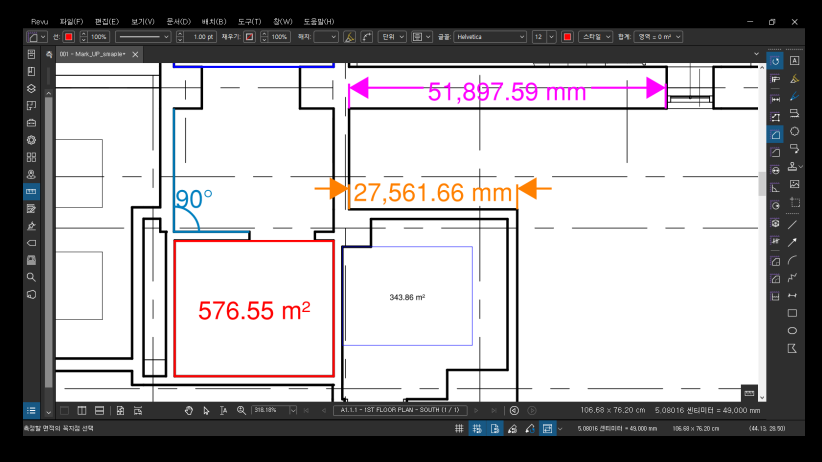Toggle snap to grid in status bar
This screenshot has width=822, height=462.
(477, 428)
